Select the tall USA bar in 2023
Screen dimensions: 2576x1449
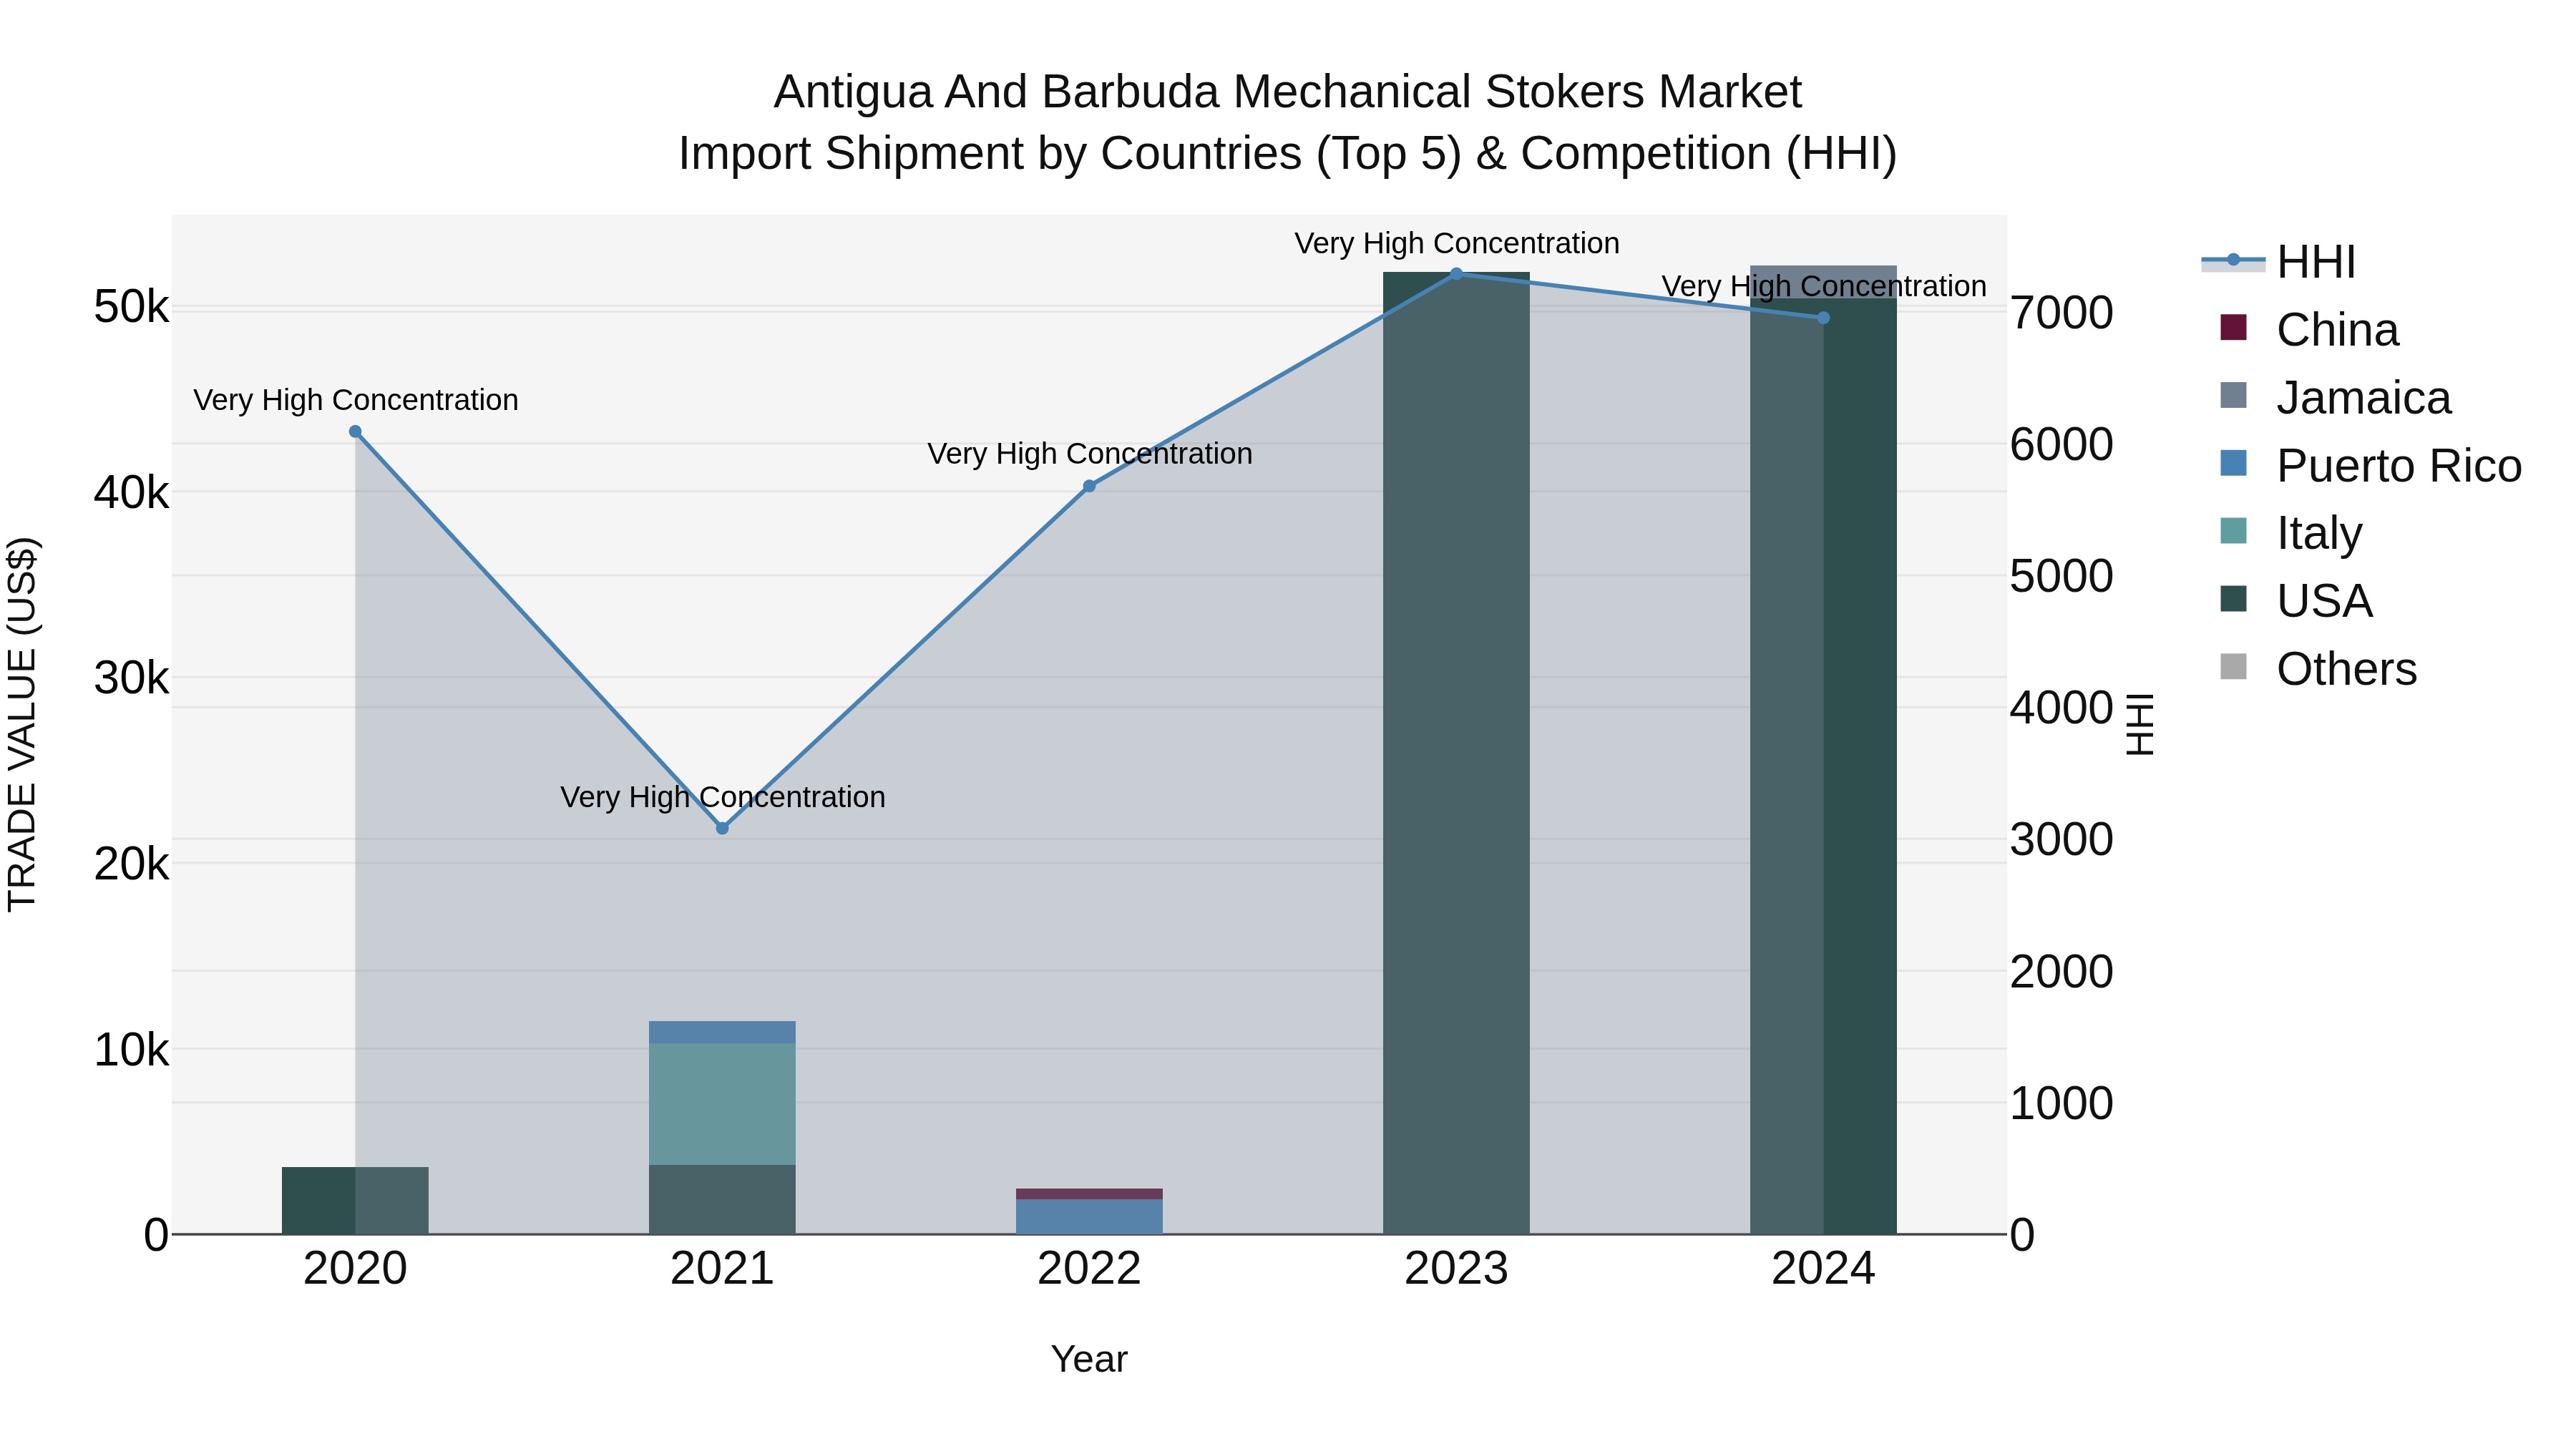[1456, 753]
